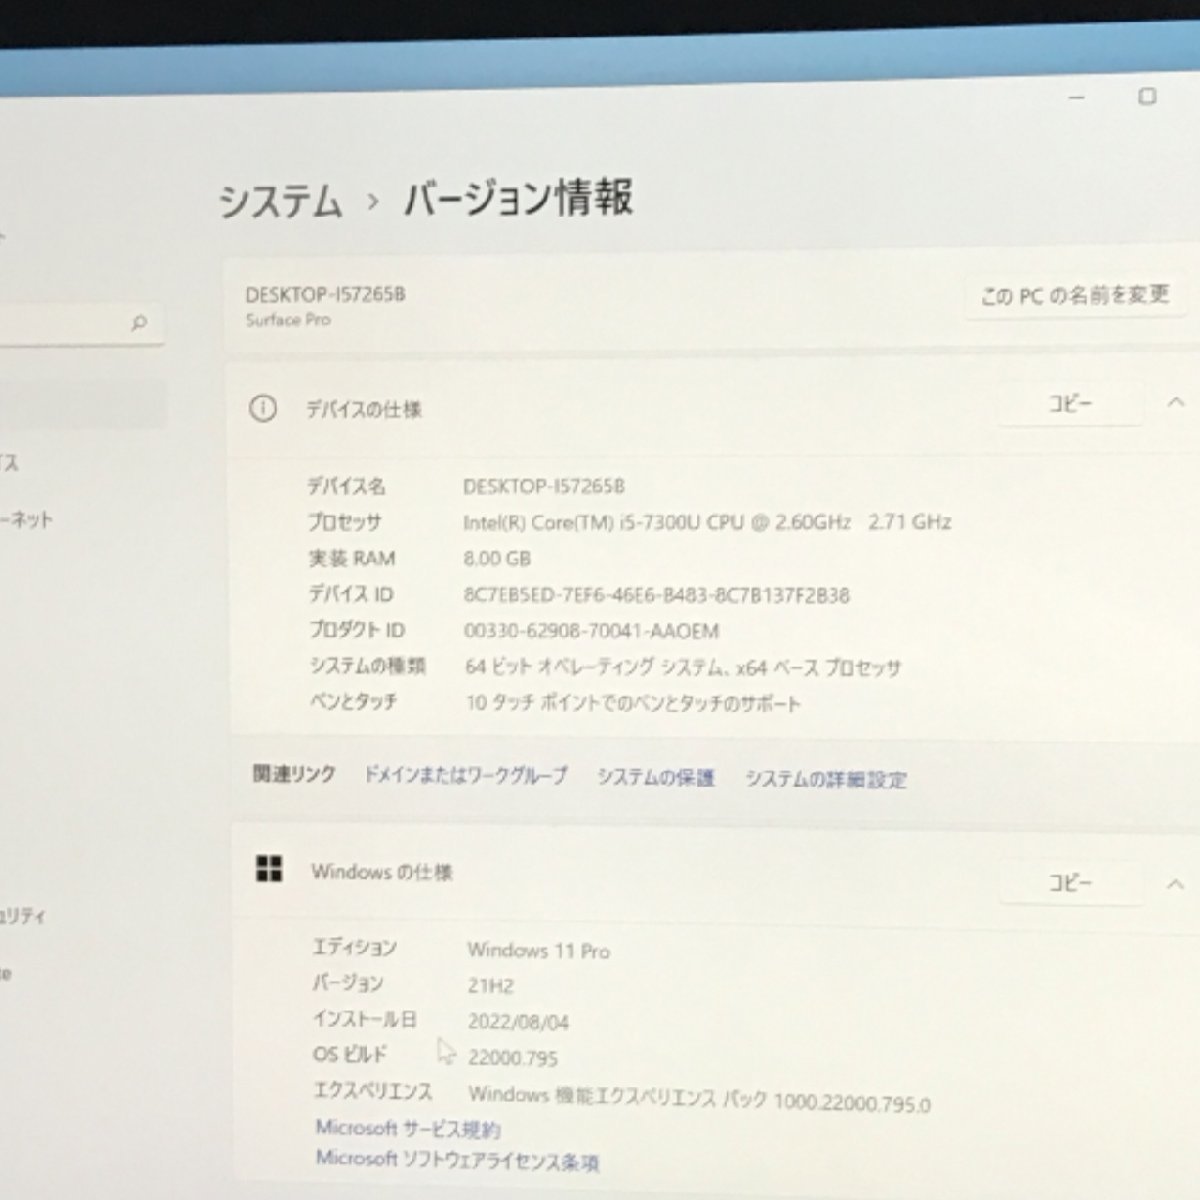
Task: Select the デバイス名 value DESKTOP-I57265B
Action: (x=544, y=486)
